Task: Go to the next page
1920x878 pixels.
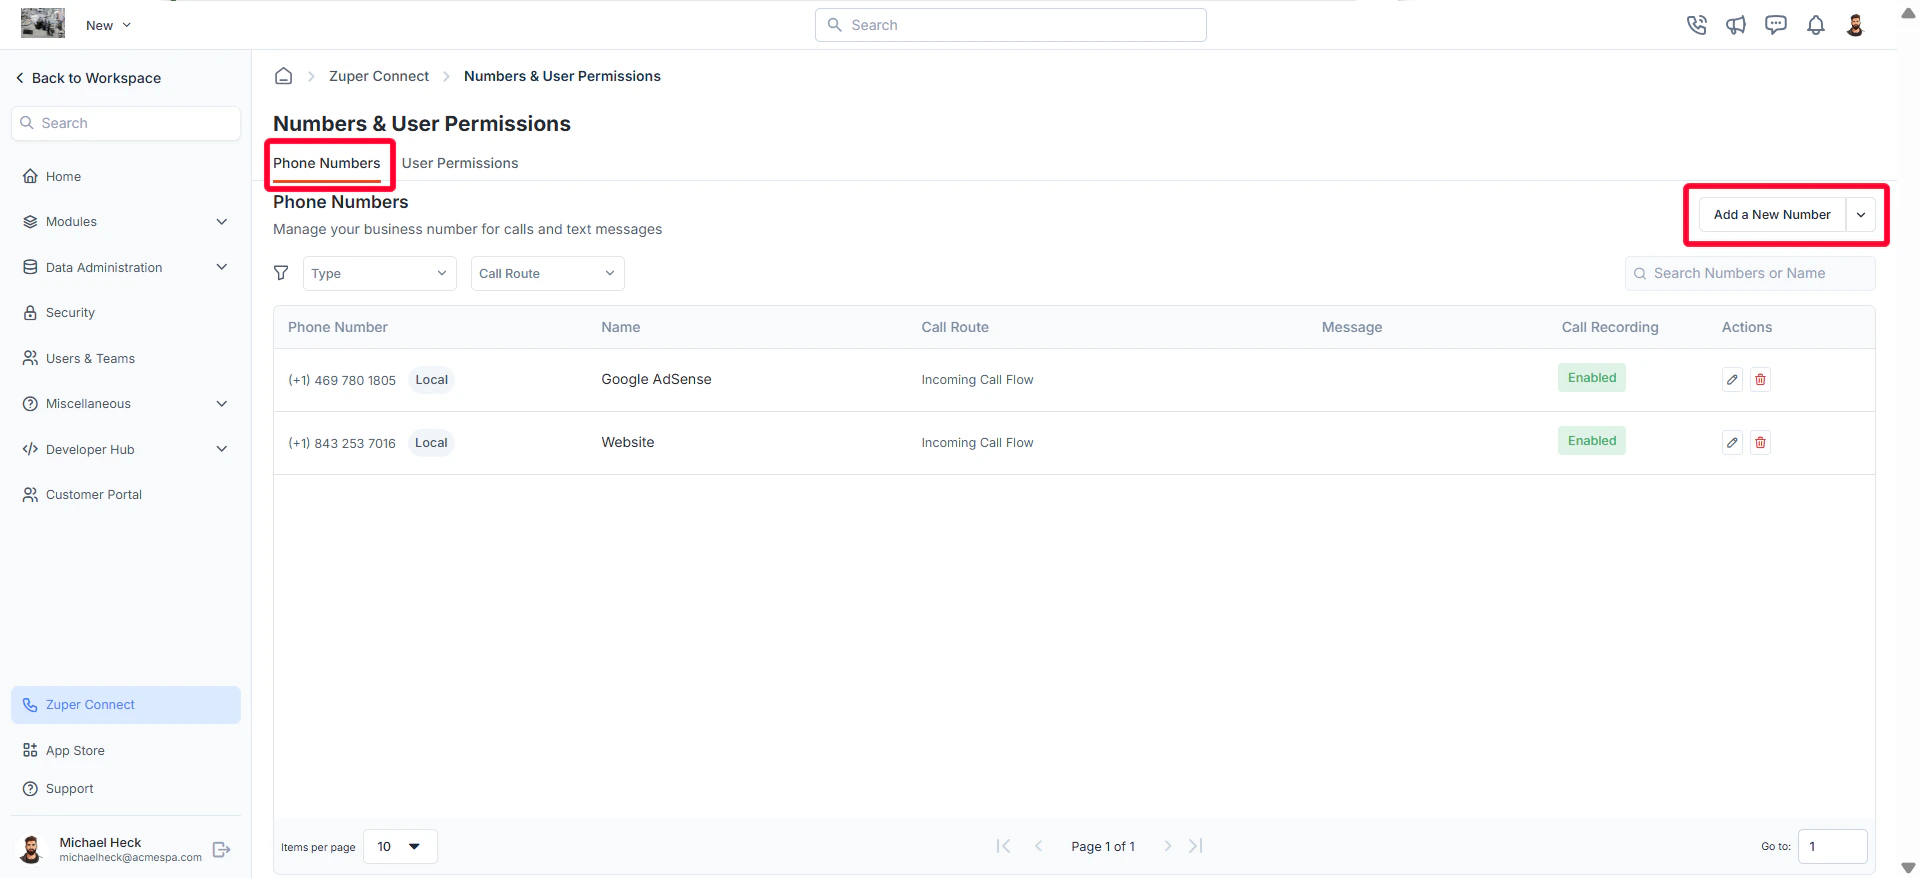Action: coord(1167,846)
